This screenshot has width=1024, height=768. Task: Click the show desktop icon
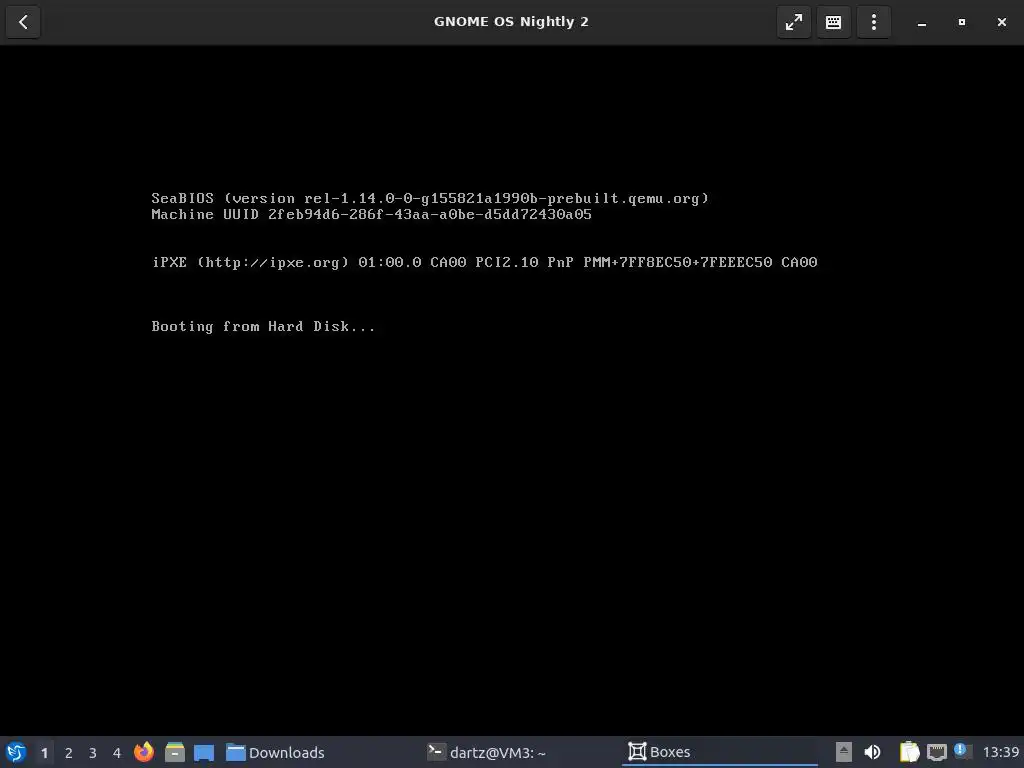pos(204,752)
